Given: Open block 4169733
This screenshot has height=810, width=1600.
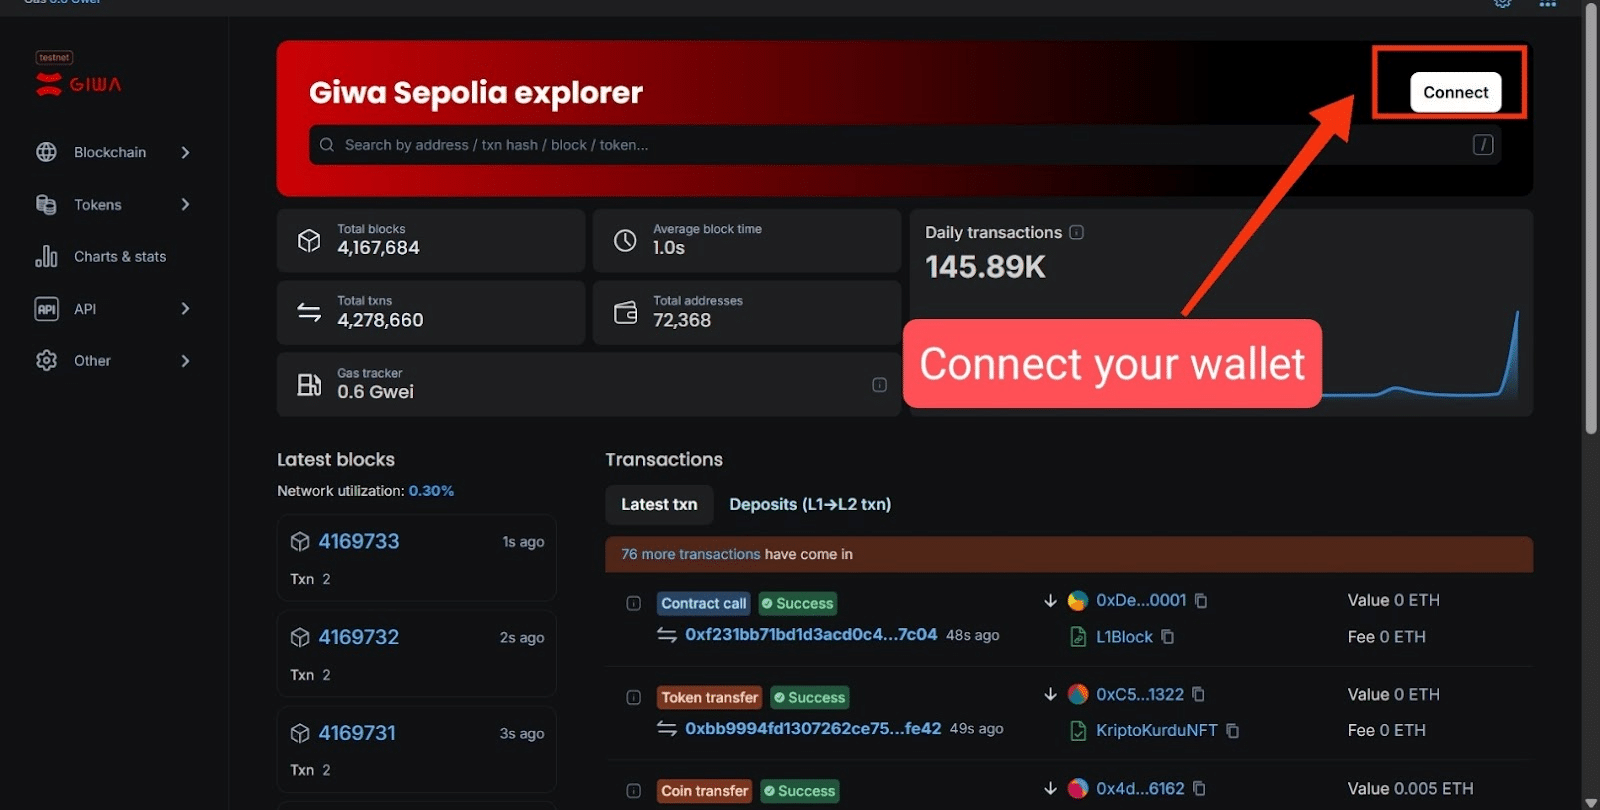Looking at the screenshot, I should tap(359, 541).
